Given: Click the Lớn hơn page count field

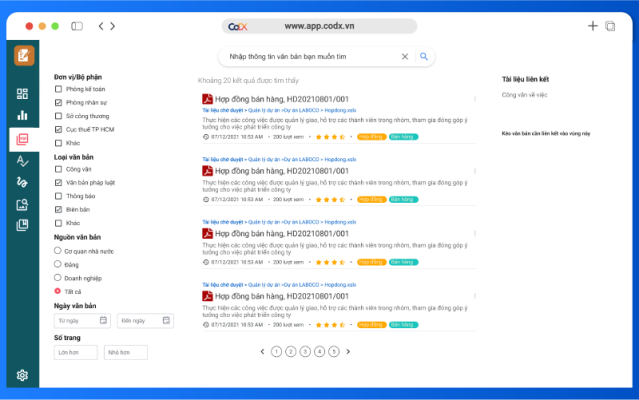Looking at the screenshot, I should pos(75,352).
